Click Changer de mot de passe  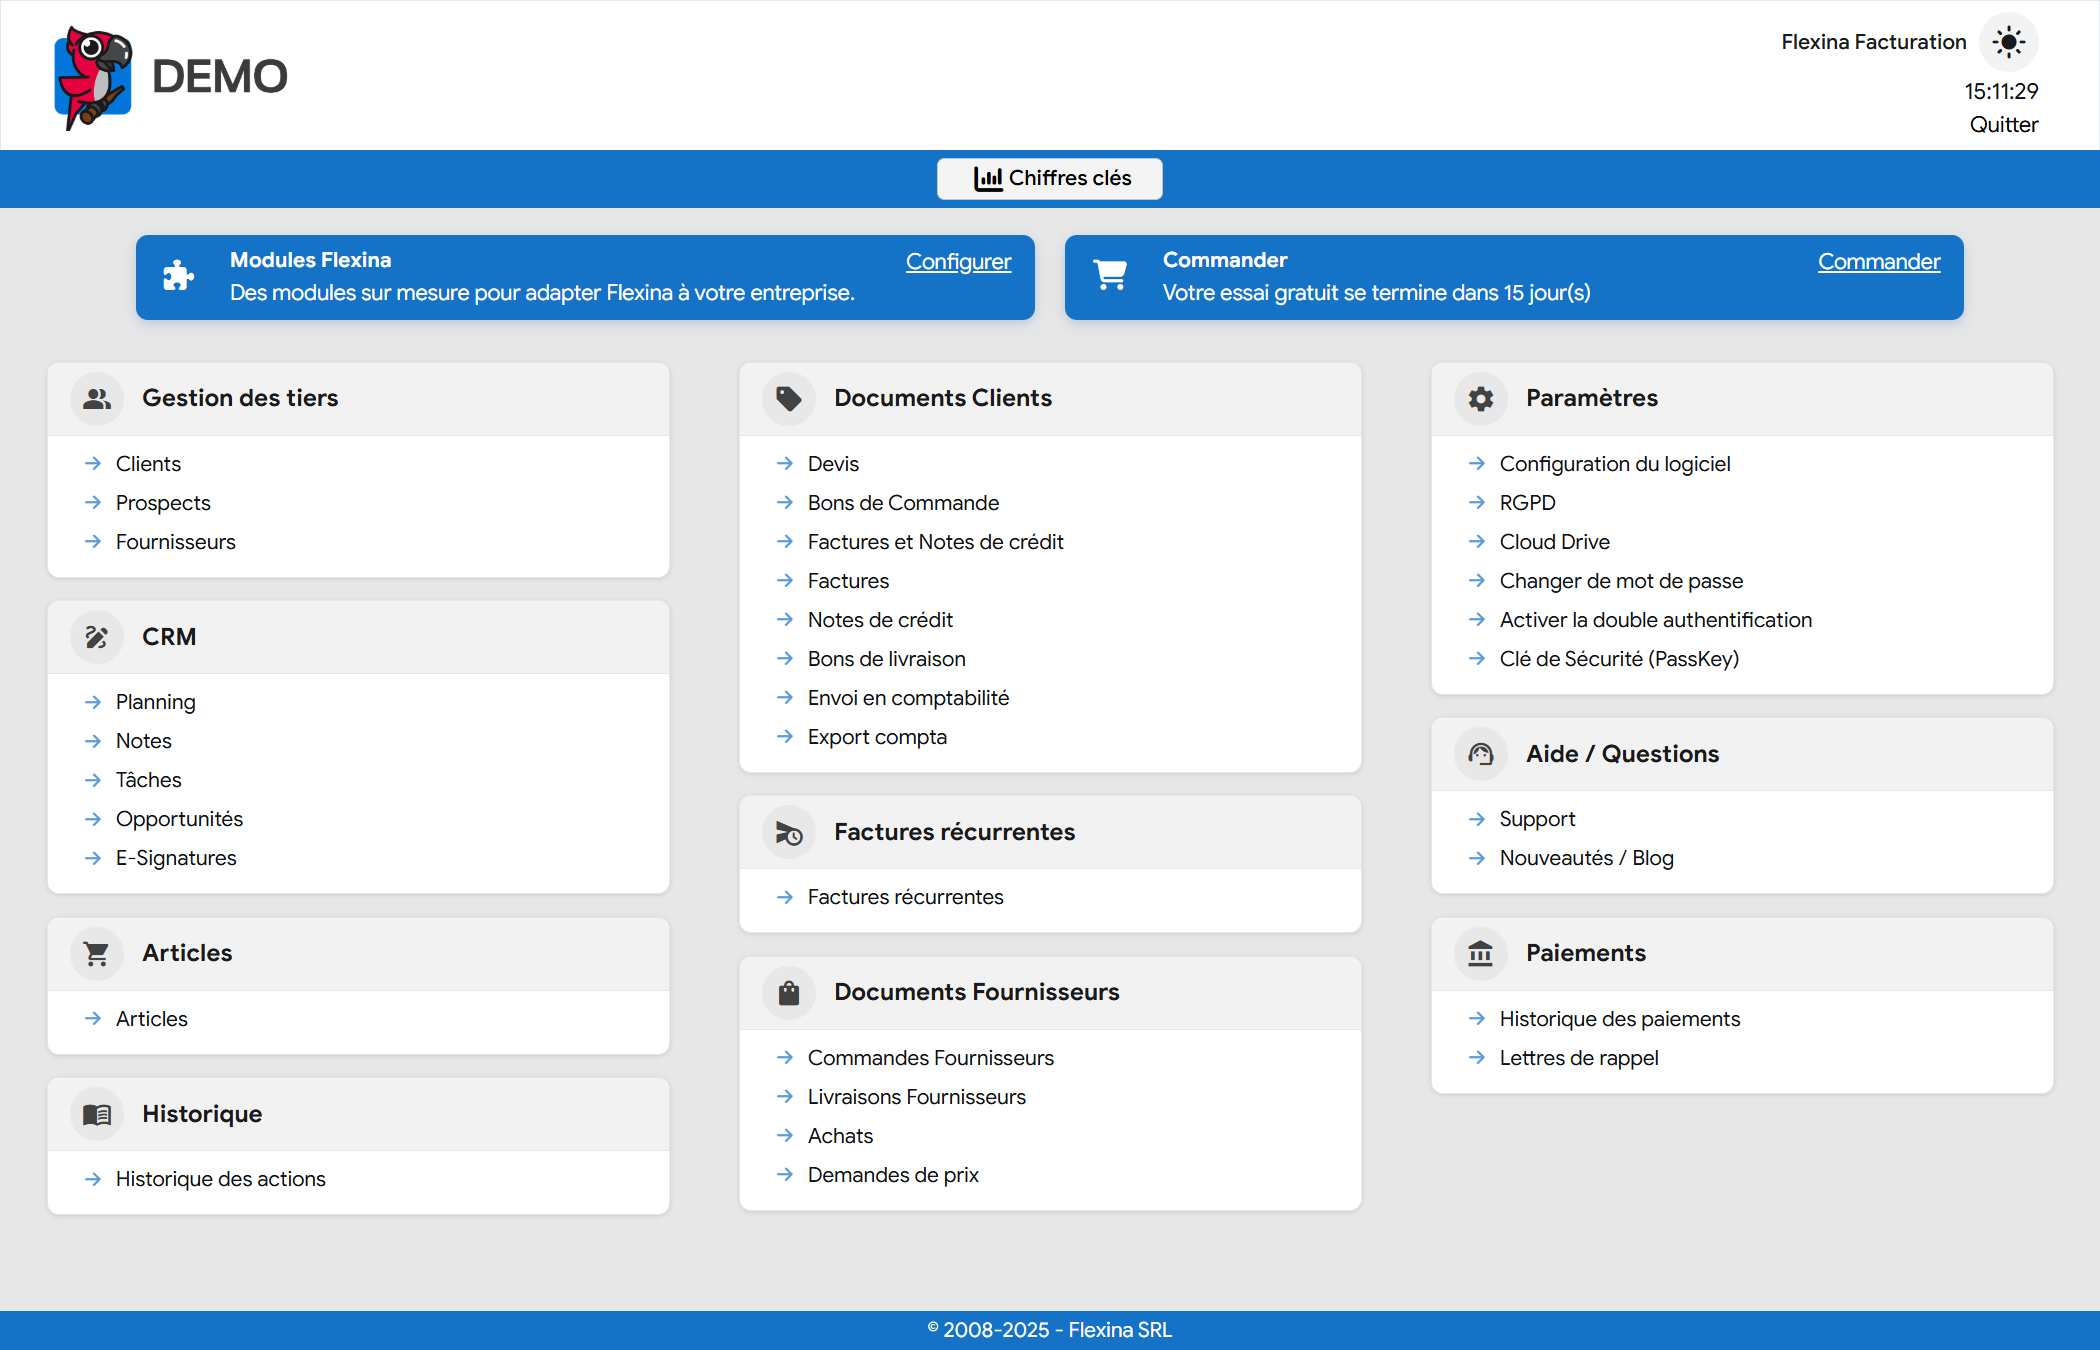[1621, 580]
